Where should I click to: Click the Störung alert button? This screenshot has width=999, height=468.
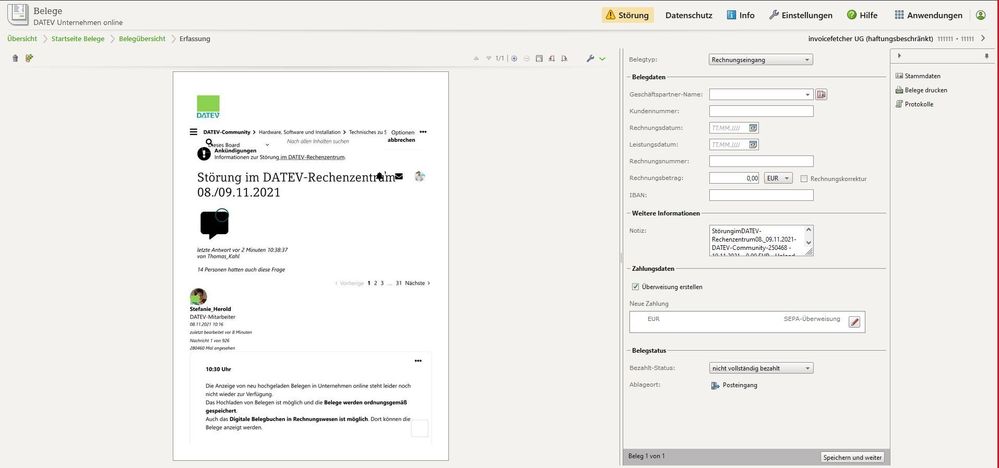(627, 15)
